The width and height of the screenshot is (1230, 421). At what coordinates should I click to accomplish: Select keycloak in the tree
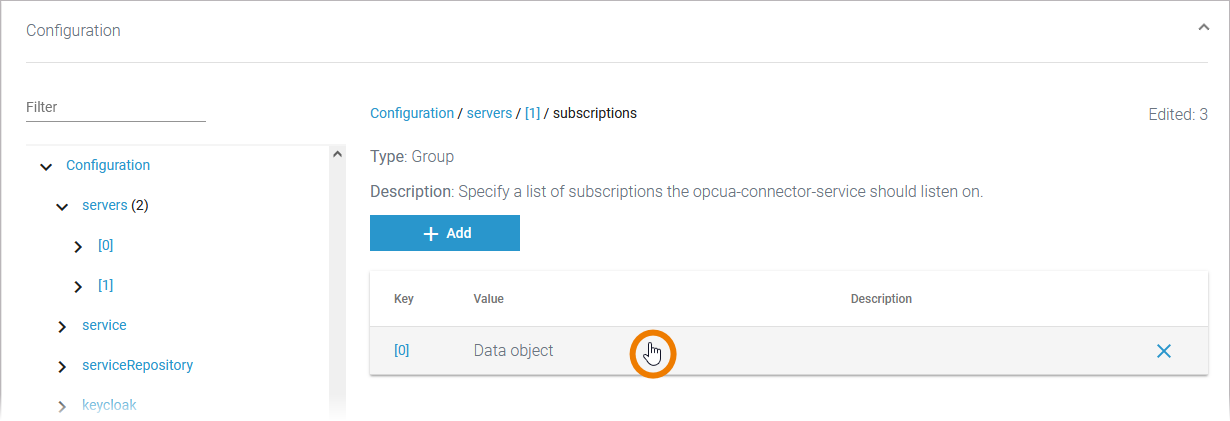coord(109,405)
